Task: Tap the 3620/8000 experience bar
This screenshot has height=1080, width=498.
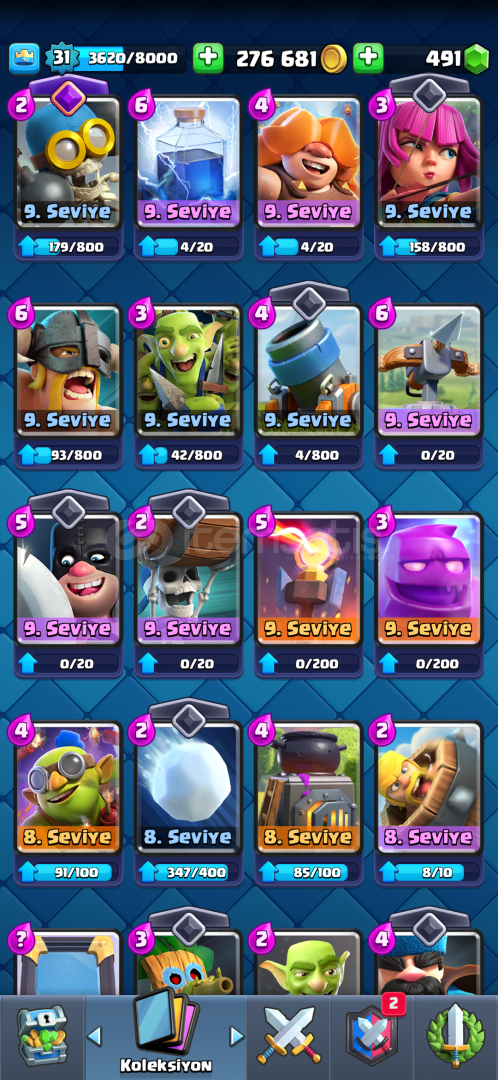Action: pyautogui.click(x=129, y=59)
